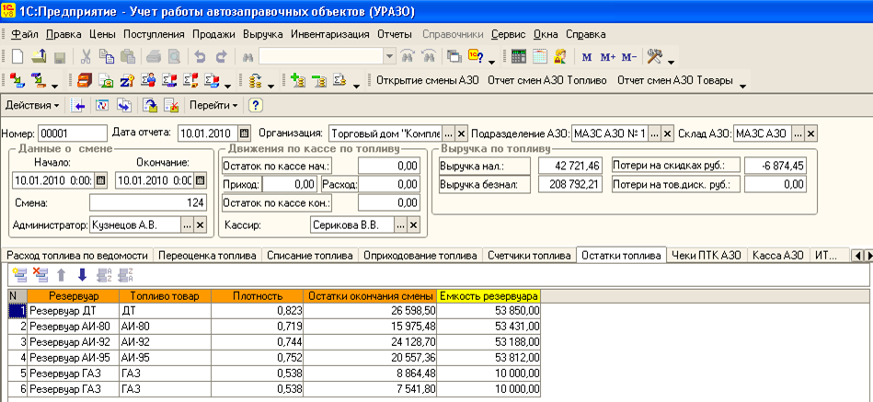Expand the search combo box arrow
Screen dimensions: 873x402
[x=390, y=57]
